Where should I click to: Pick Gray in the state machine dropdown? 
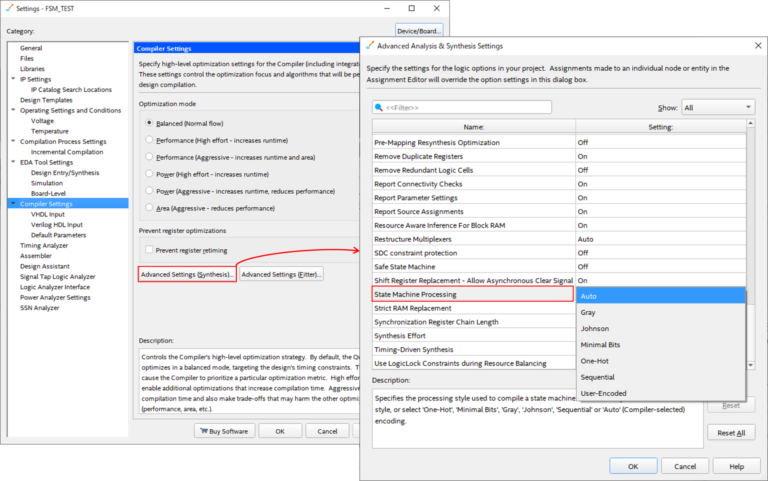(x=588, y=312)
